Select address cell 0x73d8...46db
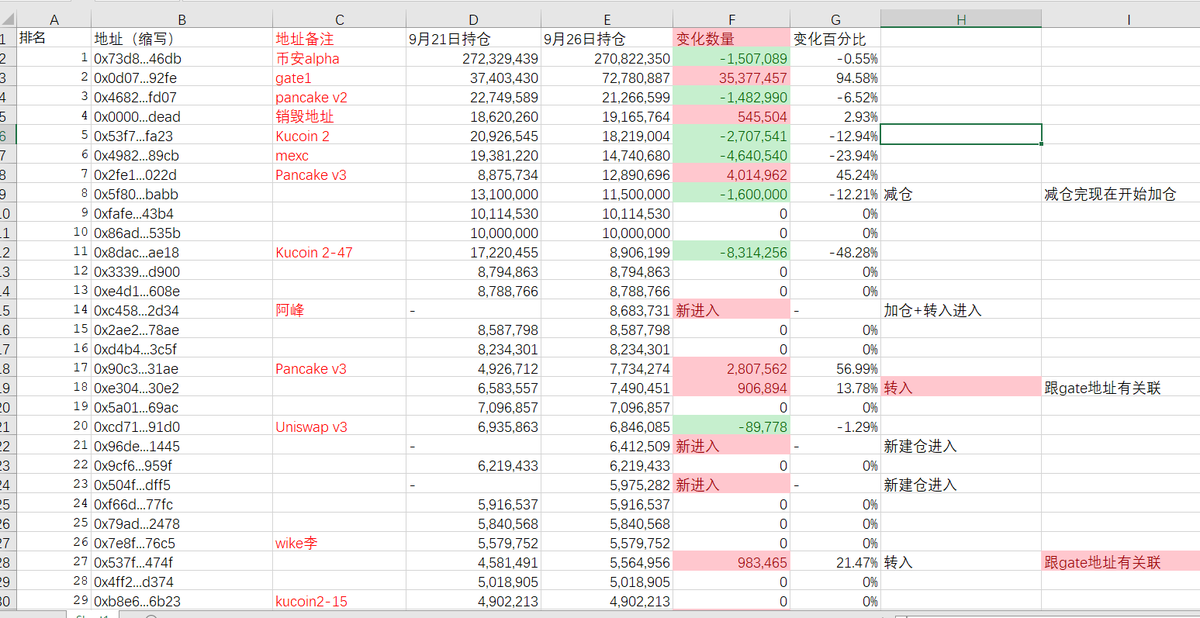The height and width of the screenshot is (618, 1200). [x=181, y=58]
